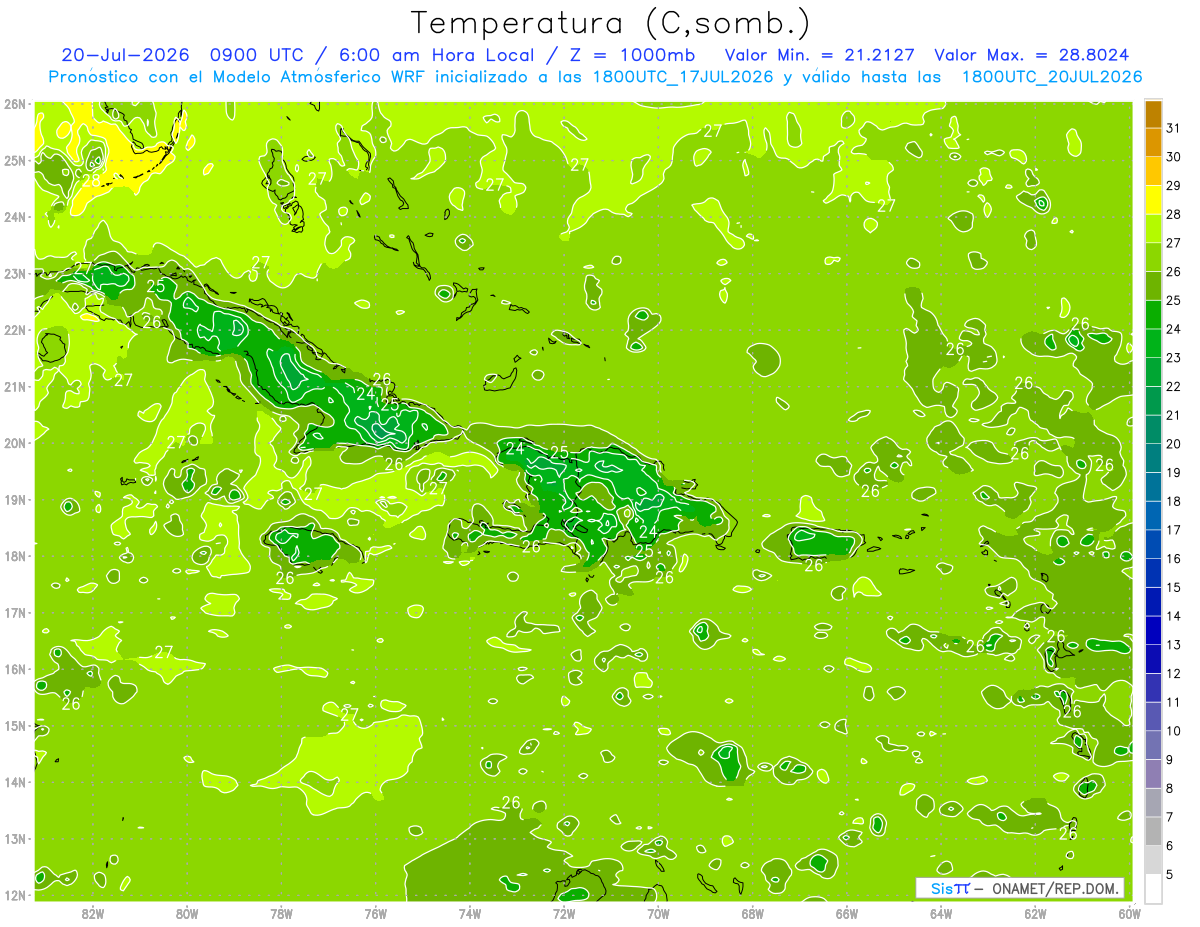Screen dimensions: 1200x927
Task: Click the '64W' longitude axis label
Action: (x=941, y=912)
